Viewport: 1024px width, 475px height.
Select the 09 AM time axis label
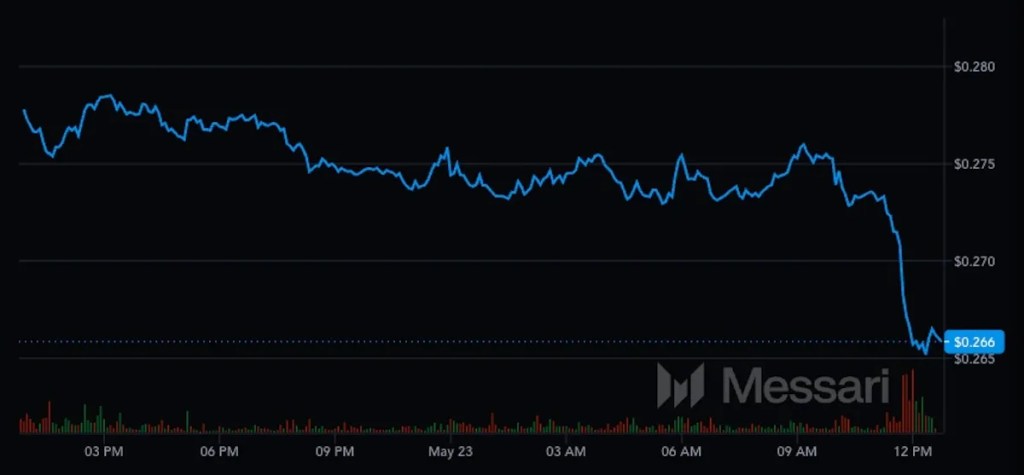click(x=797, y=452)
